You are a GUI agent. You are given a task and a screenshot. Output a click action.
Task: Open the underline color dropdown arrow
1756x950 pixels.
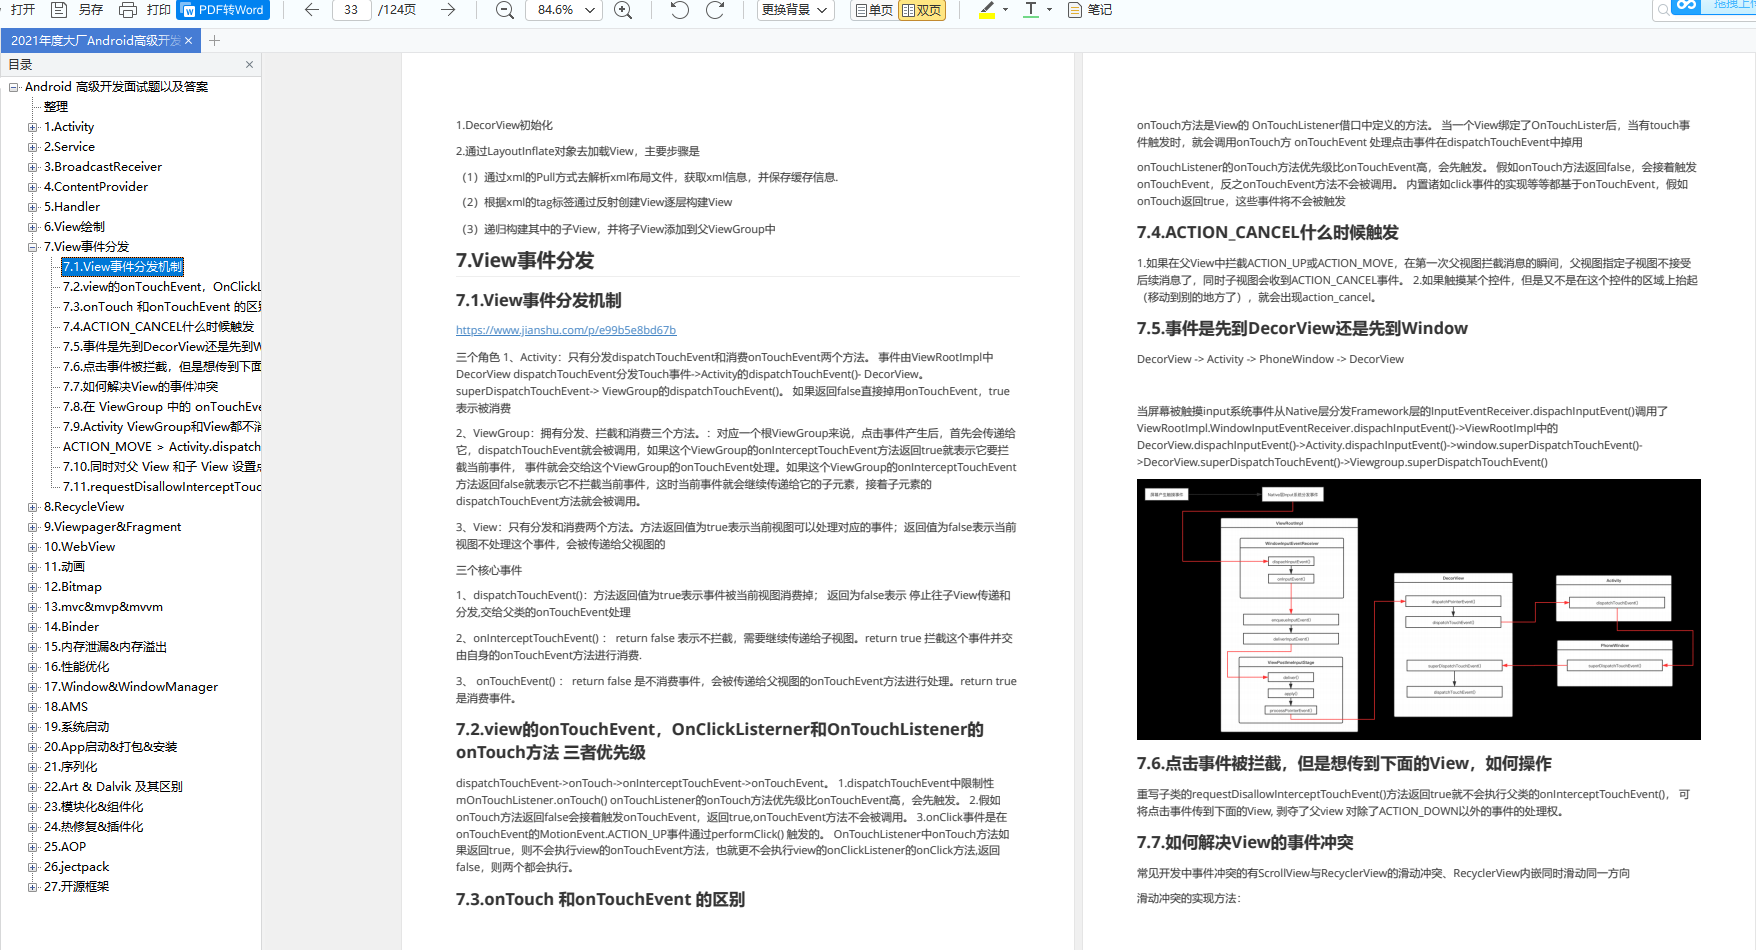tap(1049, 10)
